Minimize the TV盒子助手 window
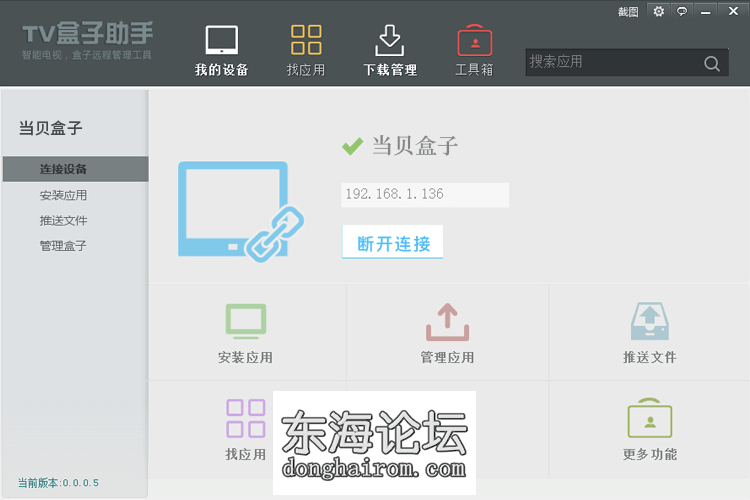This screenshot has height=500, width=750. coord(706,11)
